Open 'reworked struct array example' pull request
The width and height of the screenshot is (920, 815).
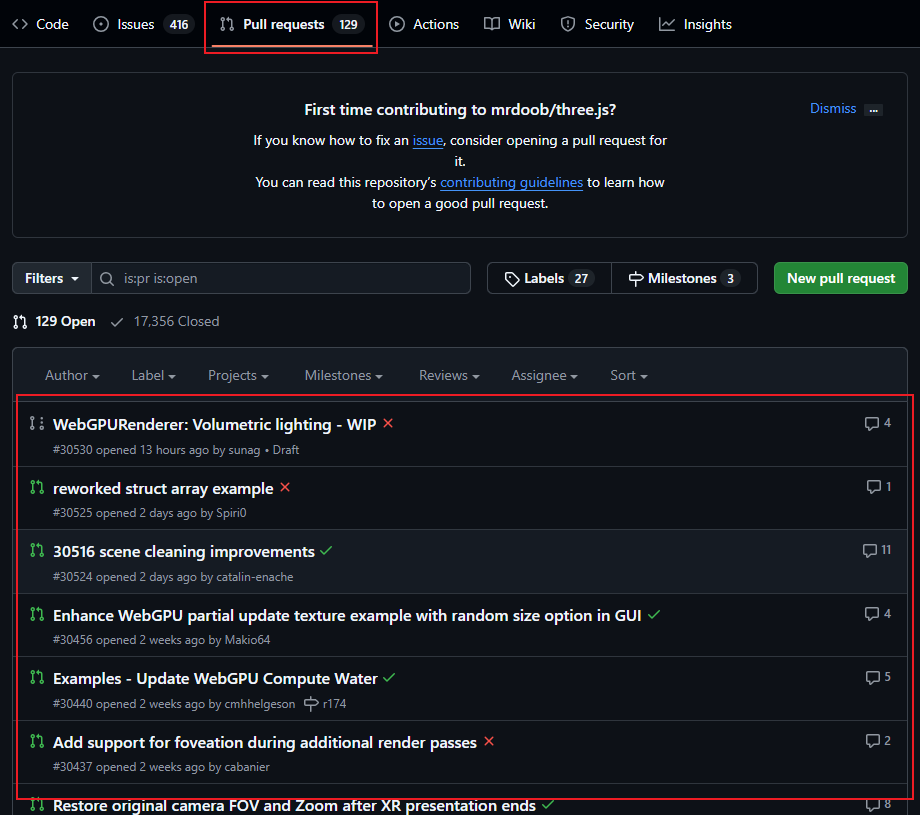point(163,489)
